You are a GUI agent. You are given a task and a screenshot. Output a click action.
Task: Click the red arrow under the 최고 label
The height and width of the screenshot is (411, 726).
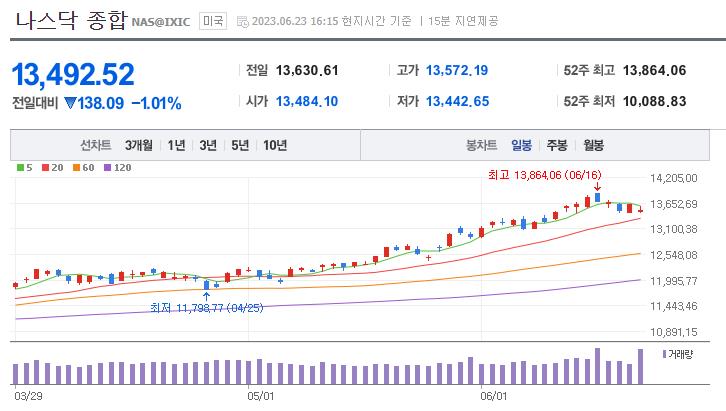point(597,187)
